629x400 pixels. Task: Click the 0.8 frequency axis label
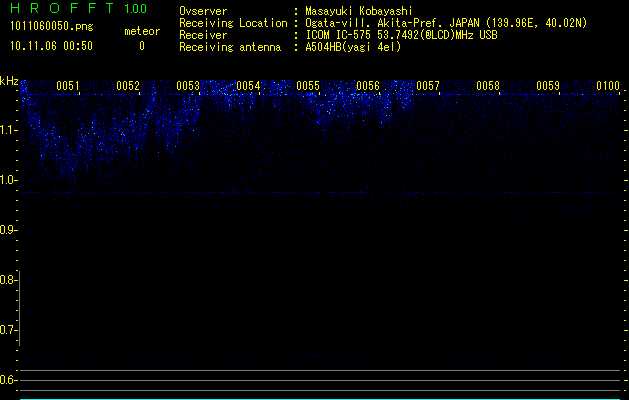pos(8,280)
